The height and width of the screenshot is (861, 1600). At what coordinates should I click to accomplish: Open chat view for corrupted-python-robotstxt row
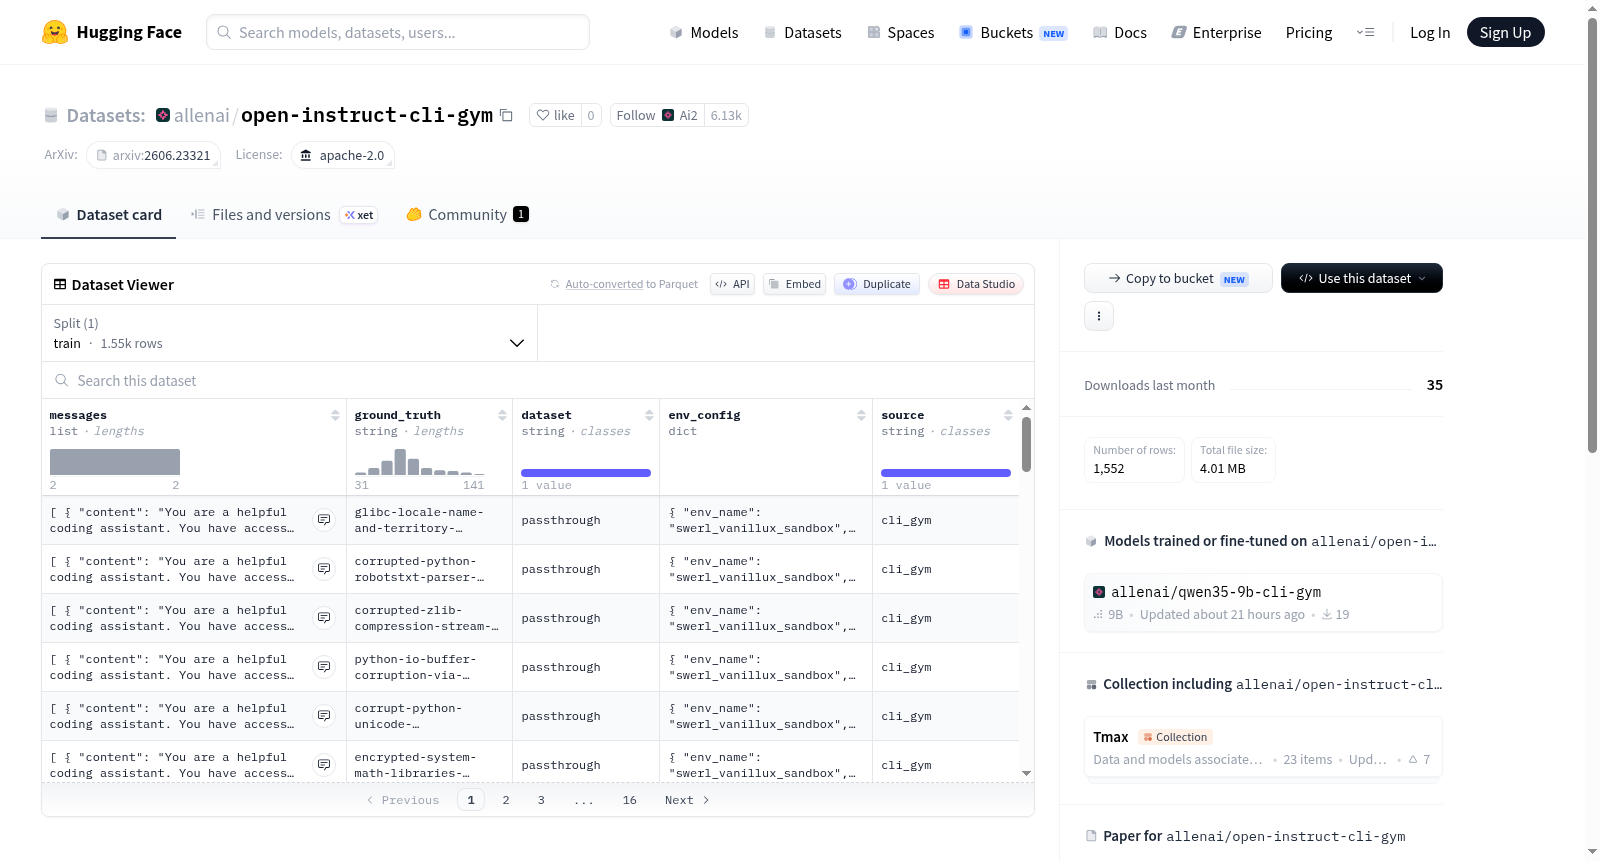click(324, 569)
